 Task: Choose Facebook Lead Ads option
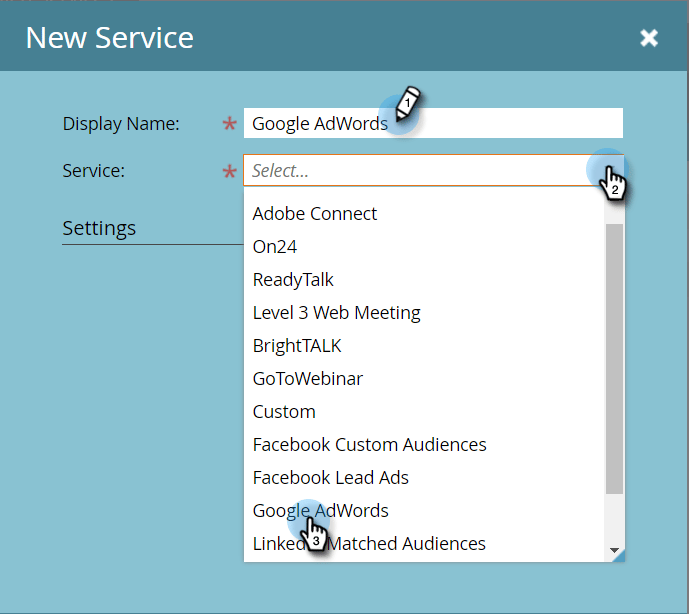coord(424,477)
